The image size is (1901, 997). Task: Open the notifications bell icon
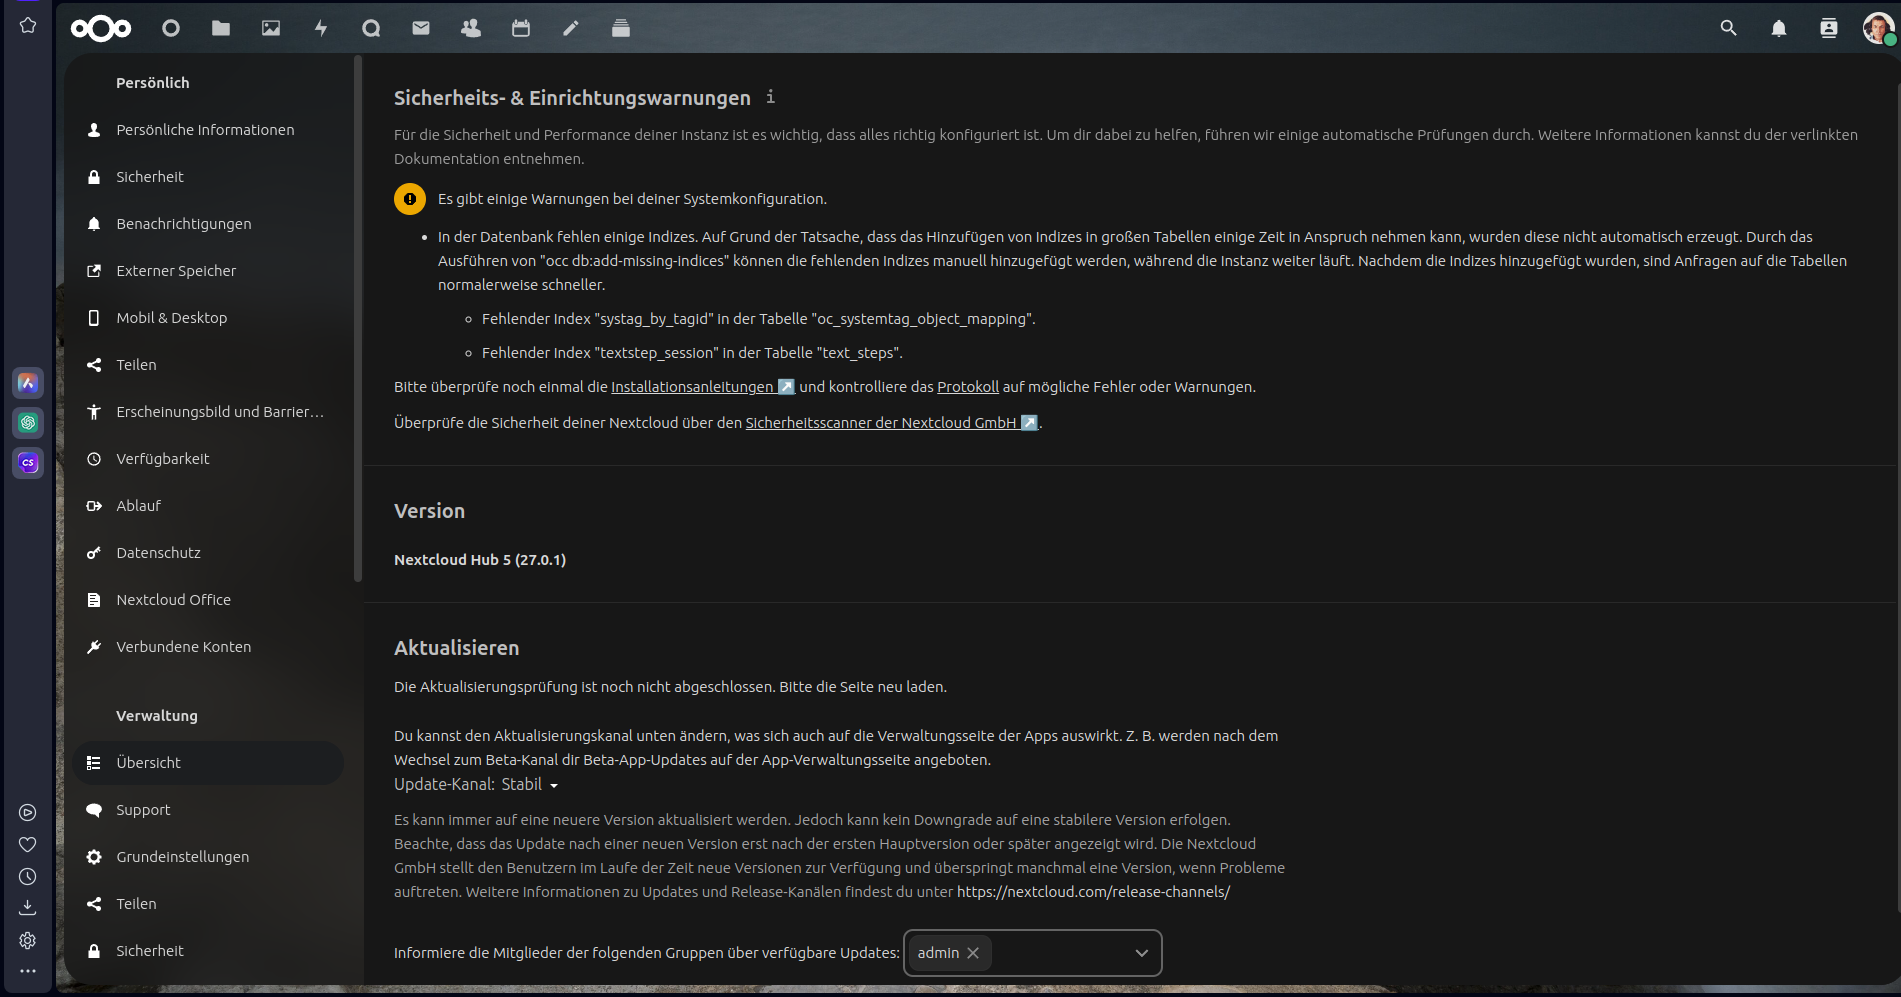tap(1778, 29)
